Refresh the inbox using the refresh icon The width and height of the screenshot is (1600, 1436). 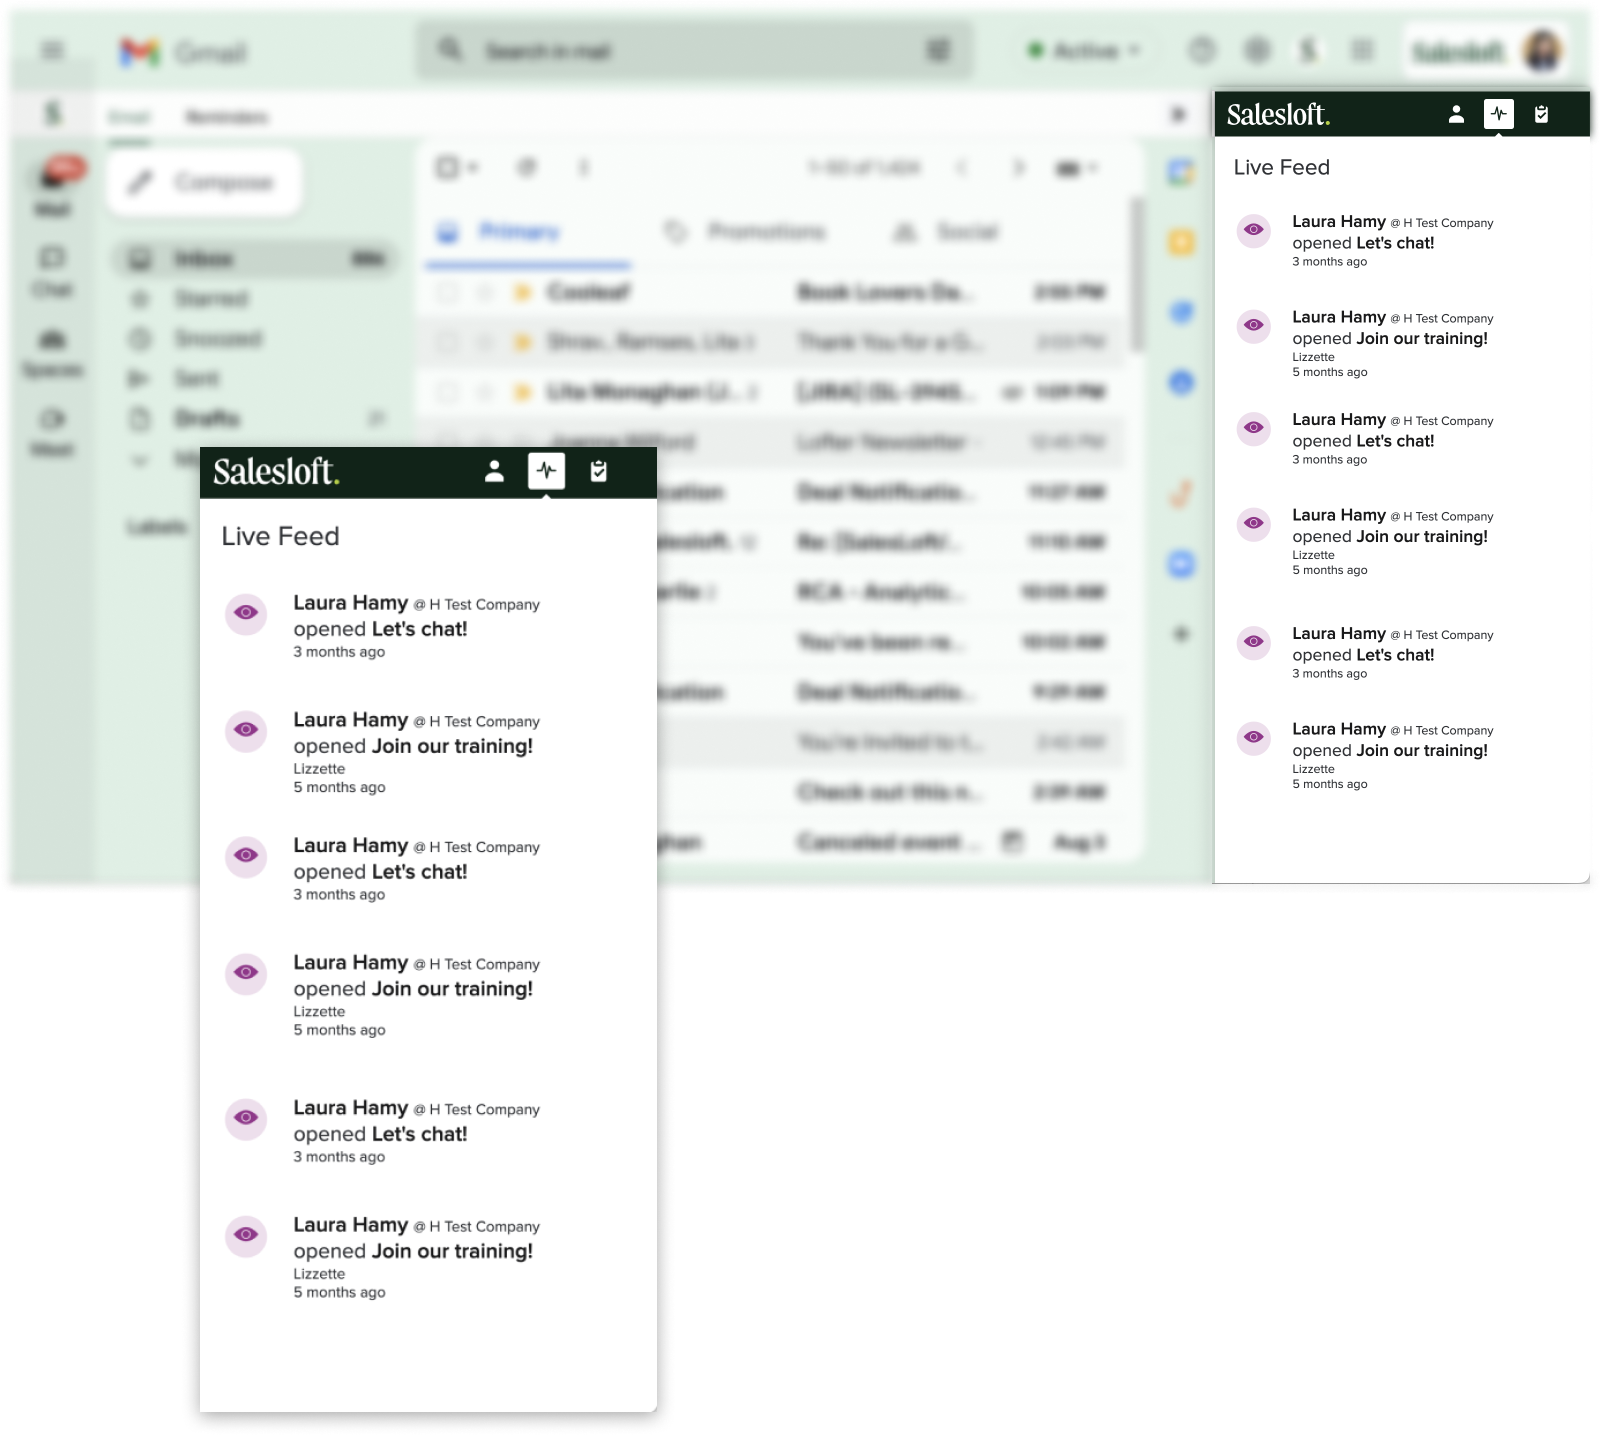click(x=527, y=168)
